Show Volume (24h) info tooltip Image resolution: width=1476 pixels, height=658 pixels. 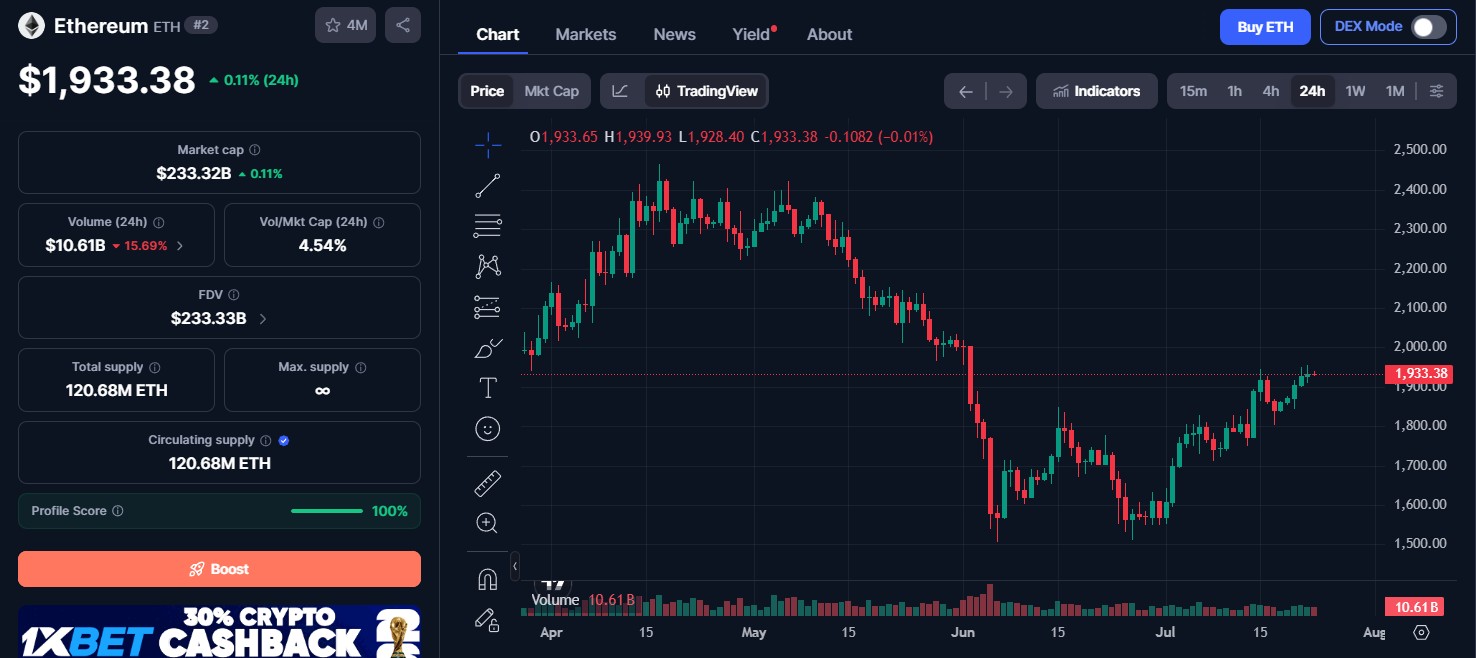159,223
